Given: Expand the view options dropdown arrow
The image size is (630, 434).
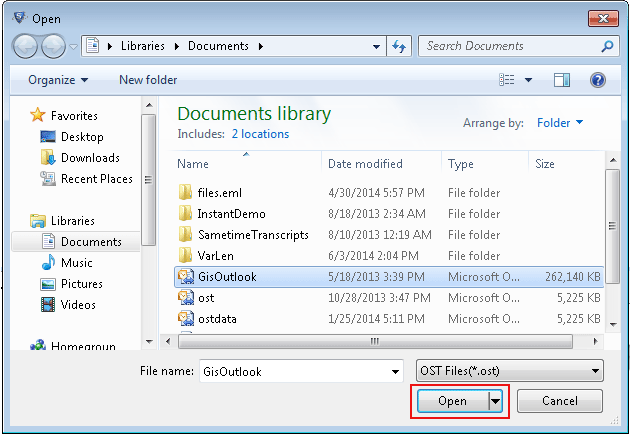Looking at the screenshot, I should tap(528, 80).
